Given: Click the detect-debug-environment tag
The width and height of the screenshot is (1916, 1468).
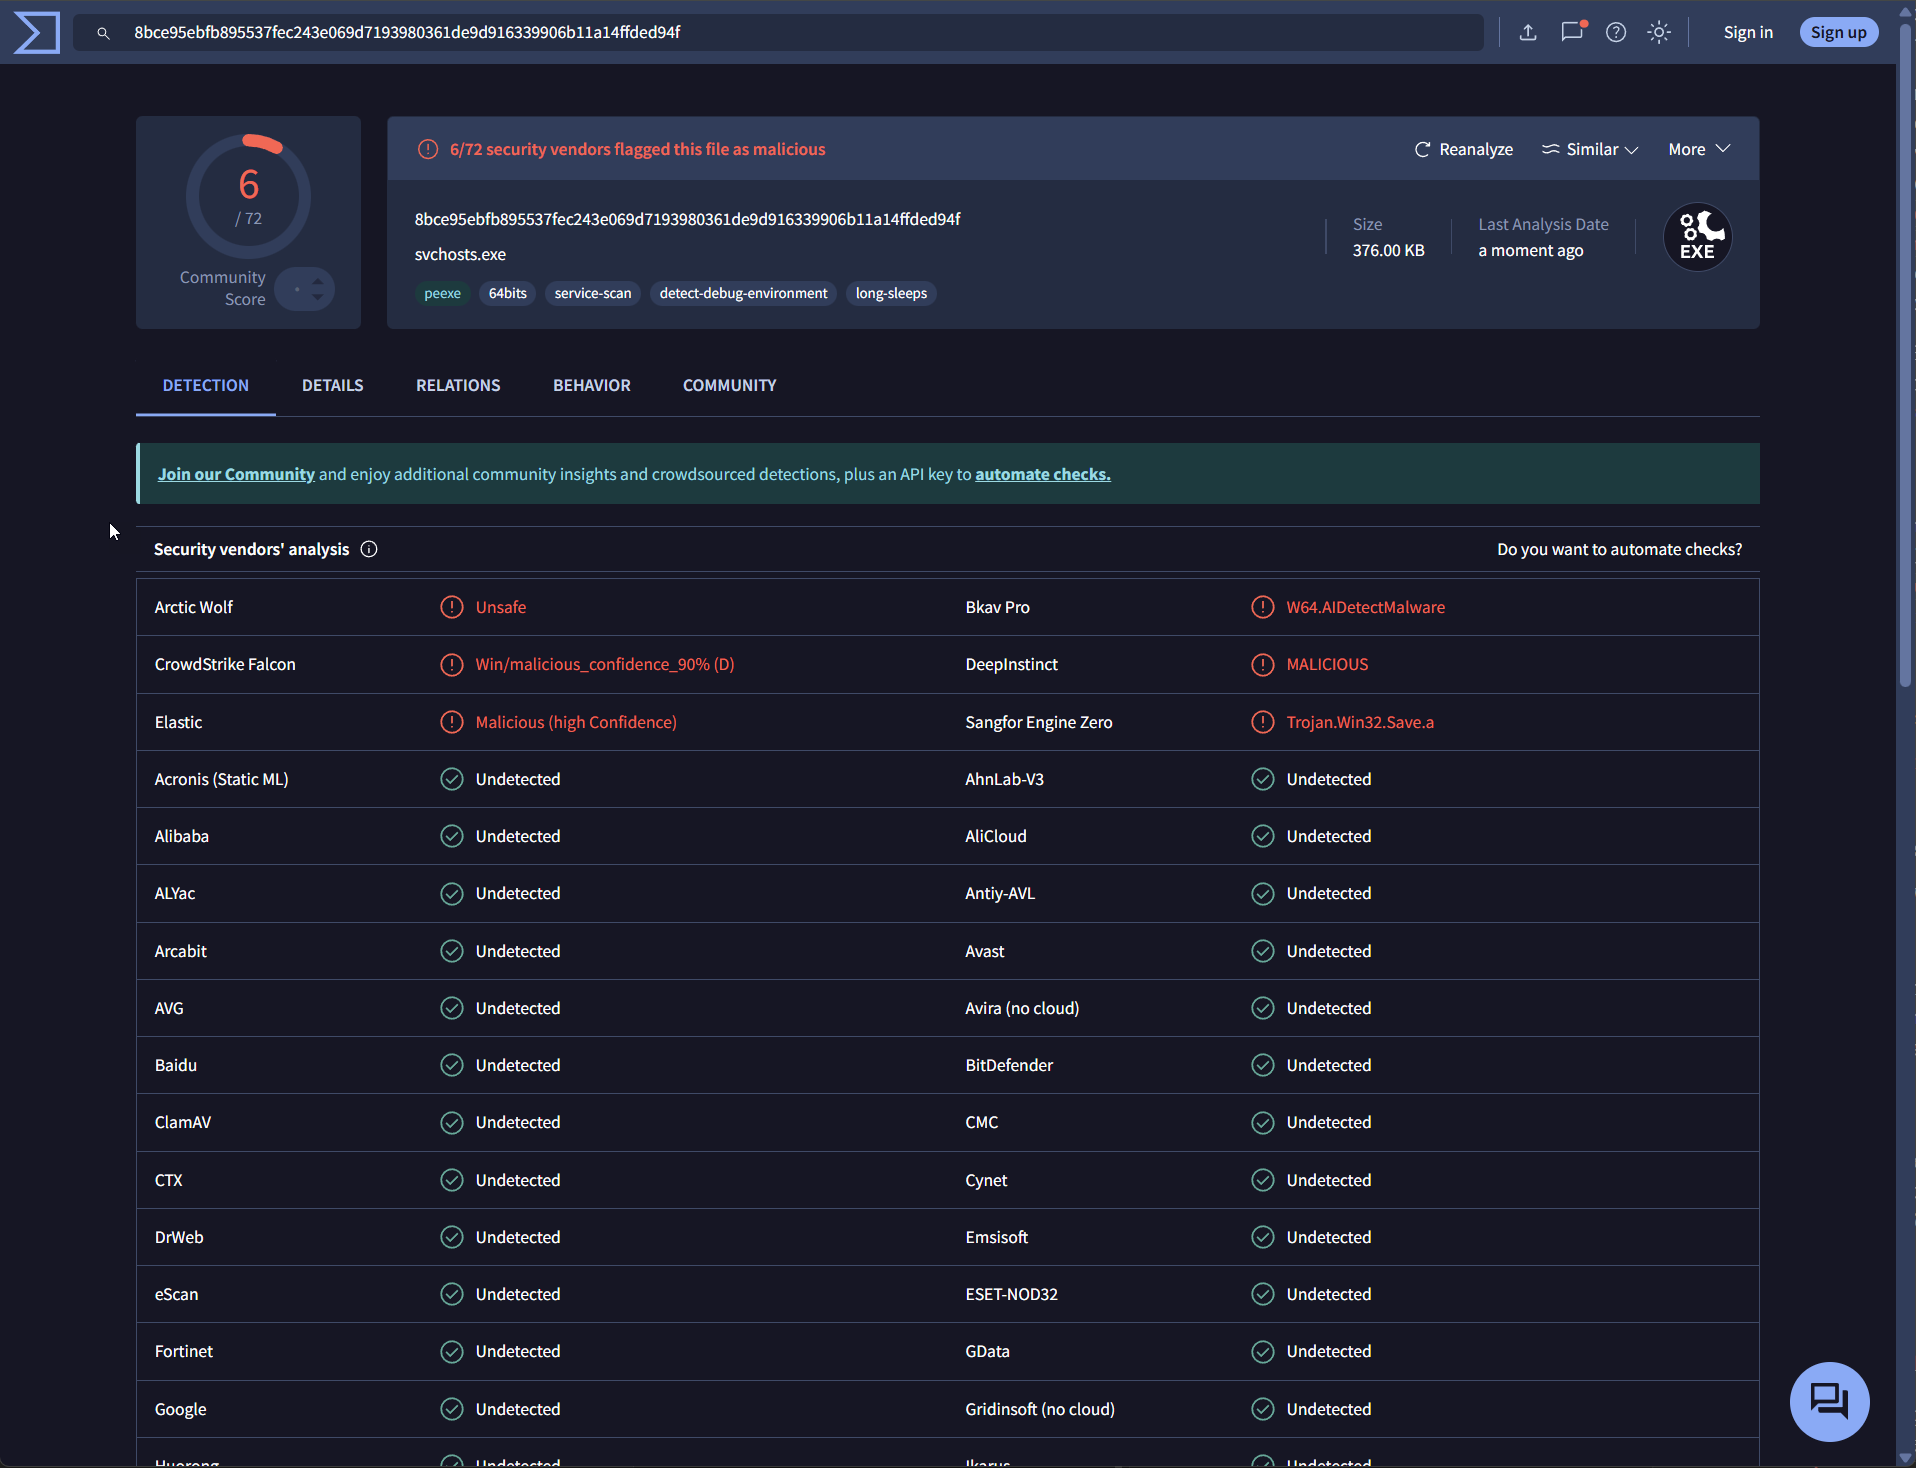Looking at the screenshot, I should [x=743, y=293].
